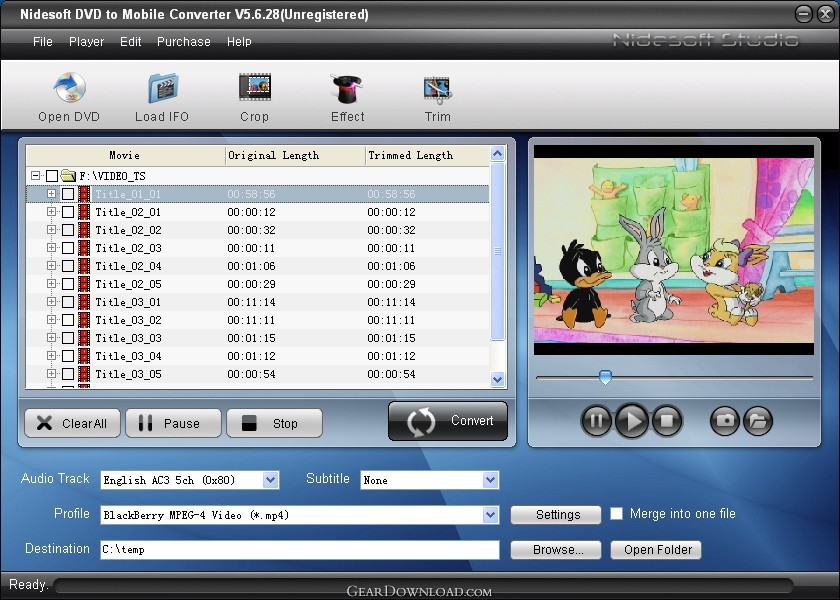Click the Pause conversion button
This screenshot has width=840, height=600.
pos(173,423)
